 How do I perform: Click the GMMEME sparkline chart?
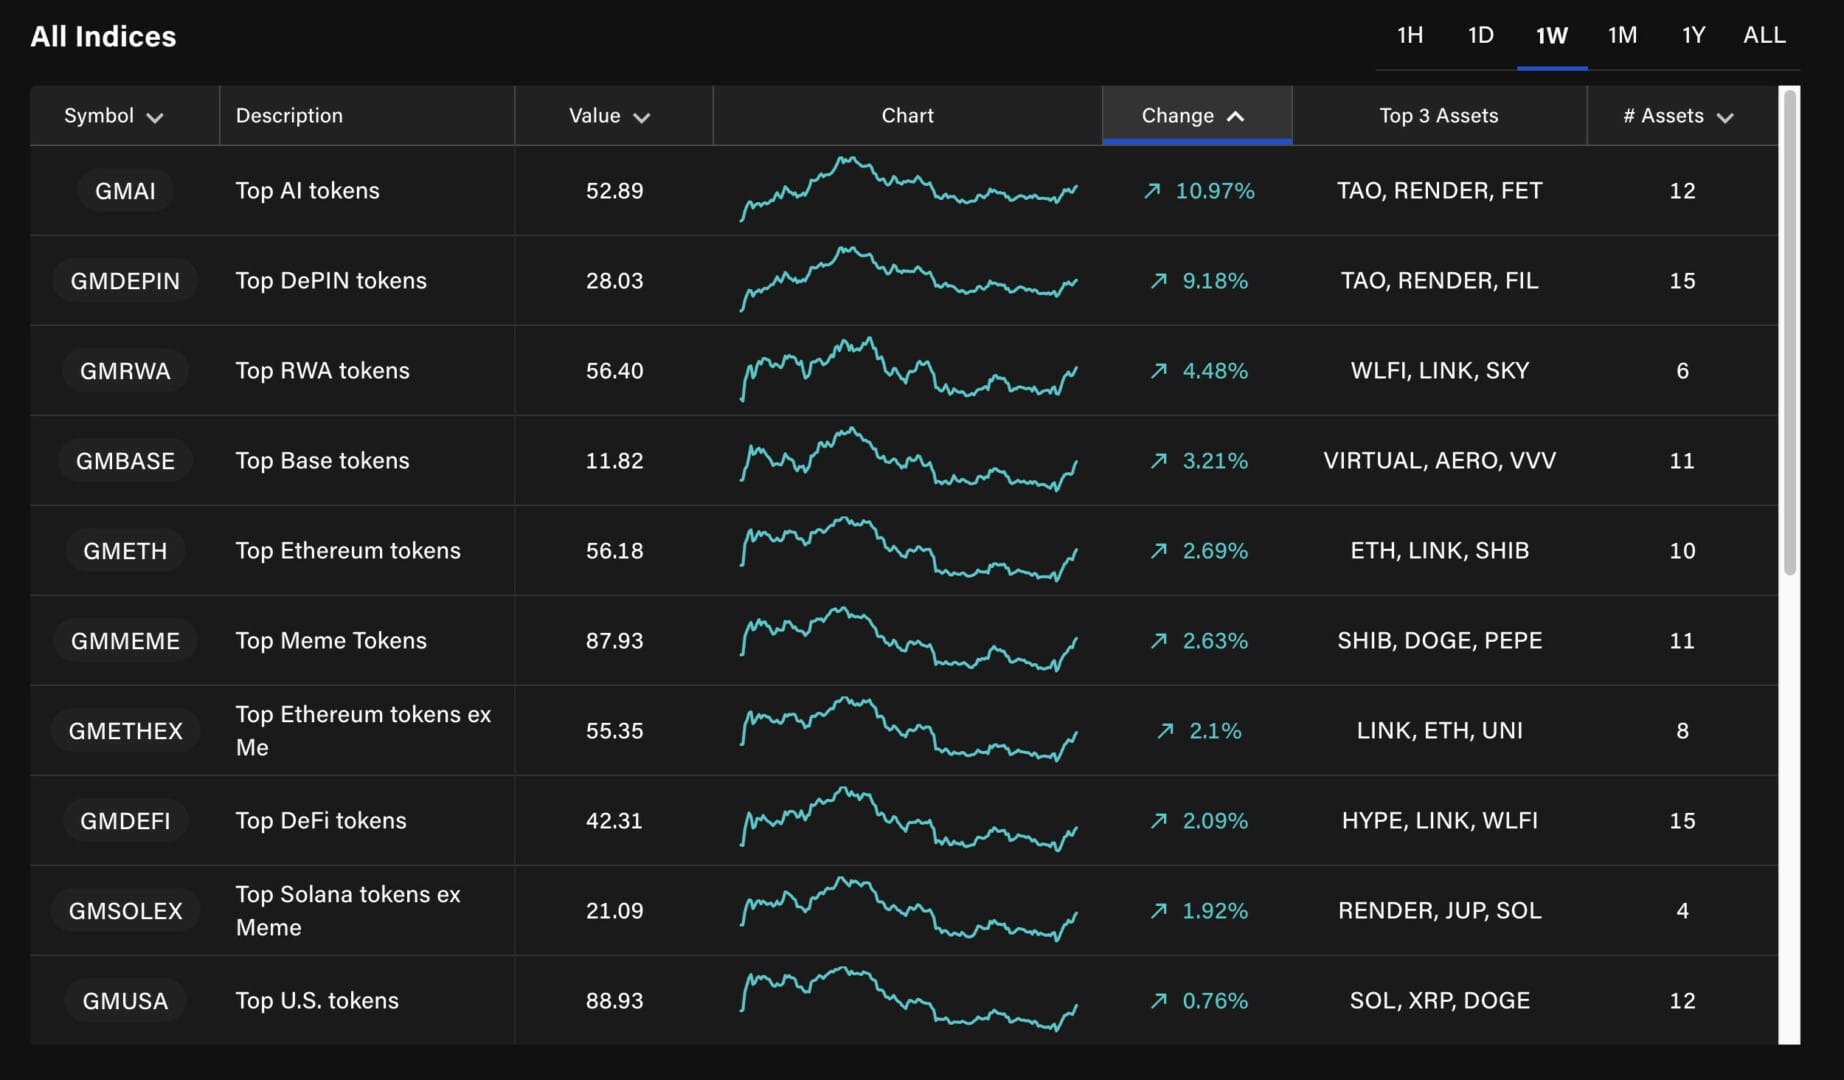908,641
